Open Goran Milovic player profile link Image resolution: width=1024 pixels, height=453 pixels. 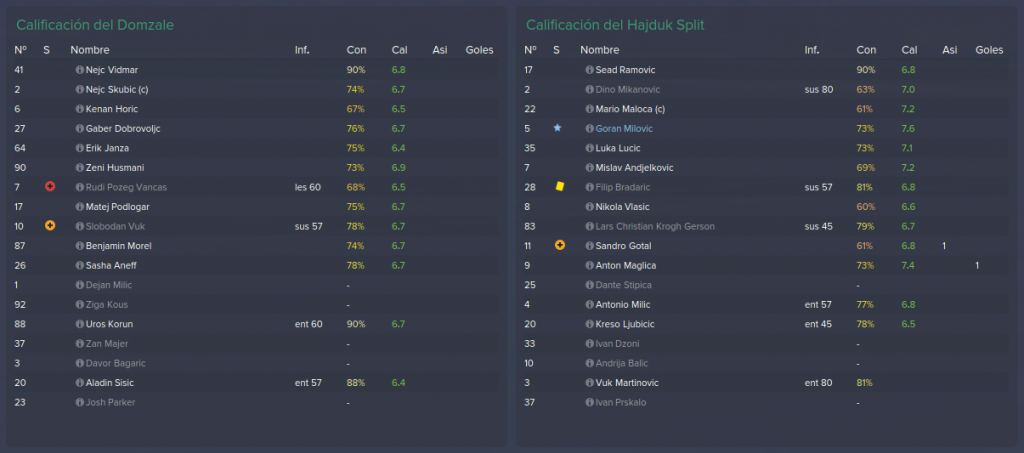tap(624, 129)
